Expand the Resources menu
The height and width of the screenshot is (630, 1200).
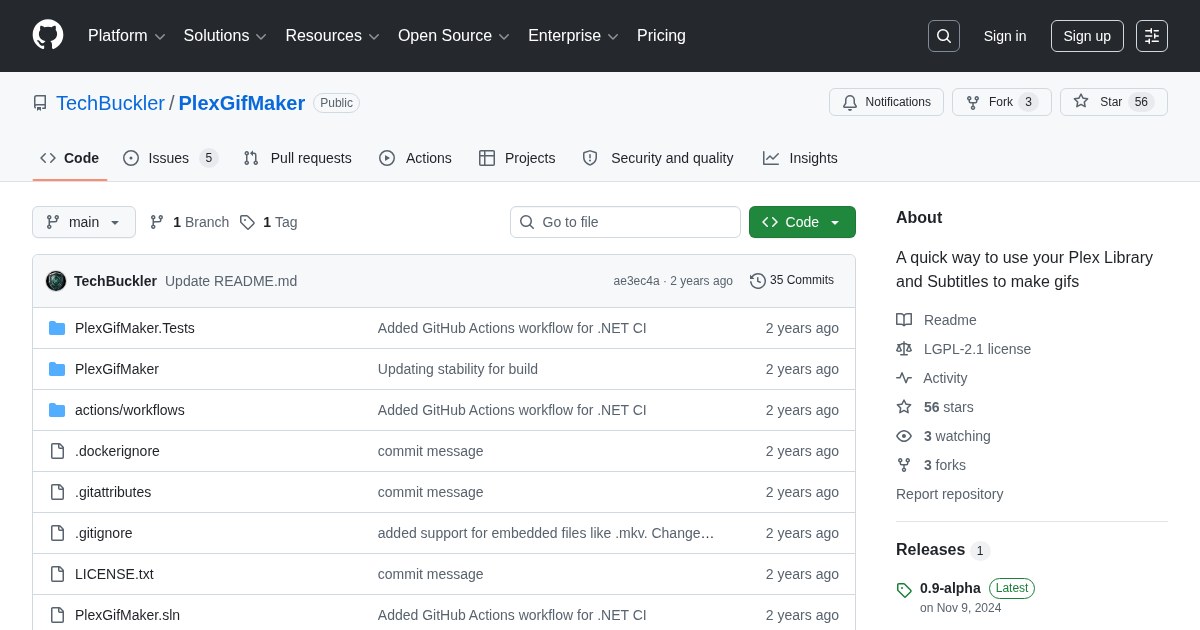point(332,36)
